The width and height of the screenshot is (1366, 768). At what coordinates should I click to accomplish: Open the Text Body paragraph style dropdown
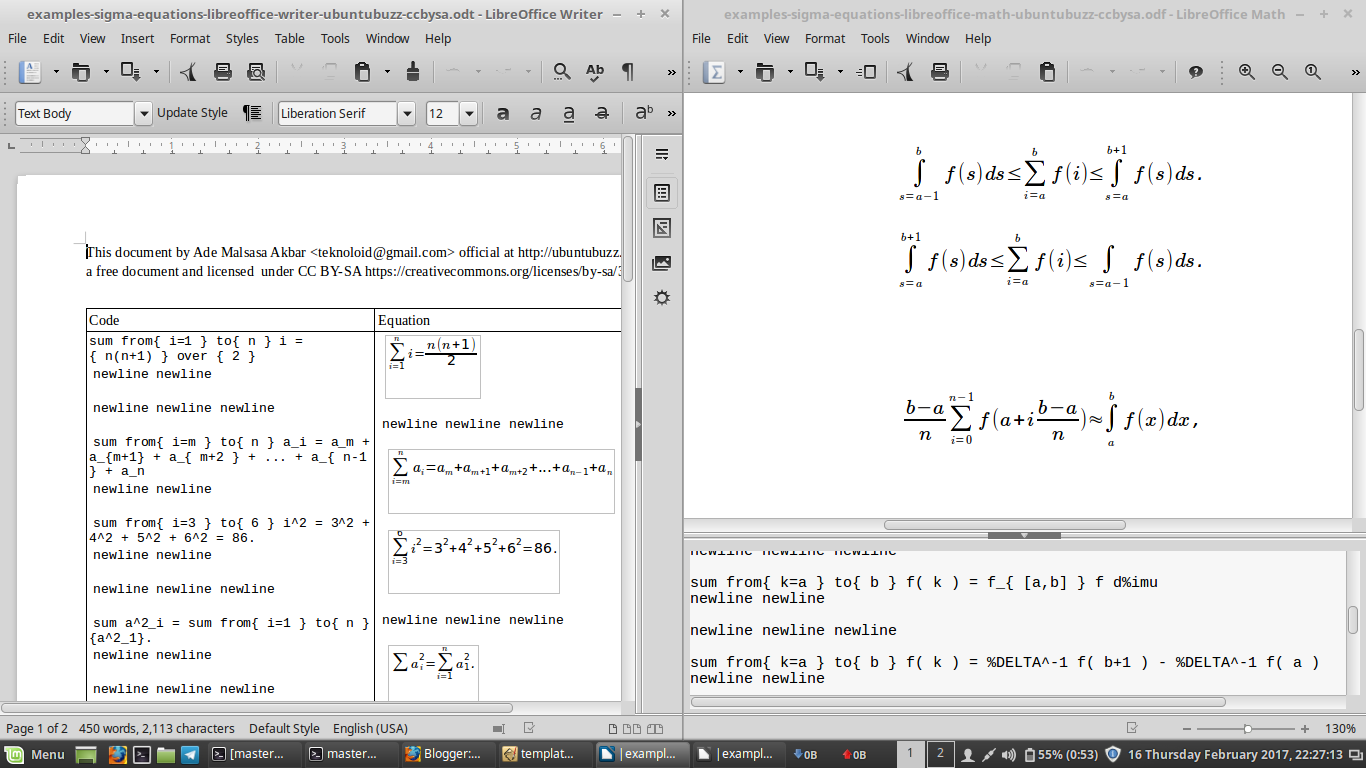coord(145,112)
